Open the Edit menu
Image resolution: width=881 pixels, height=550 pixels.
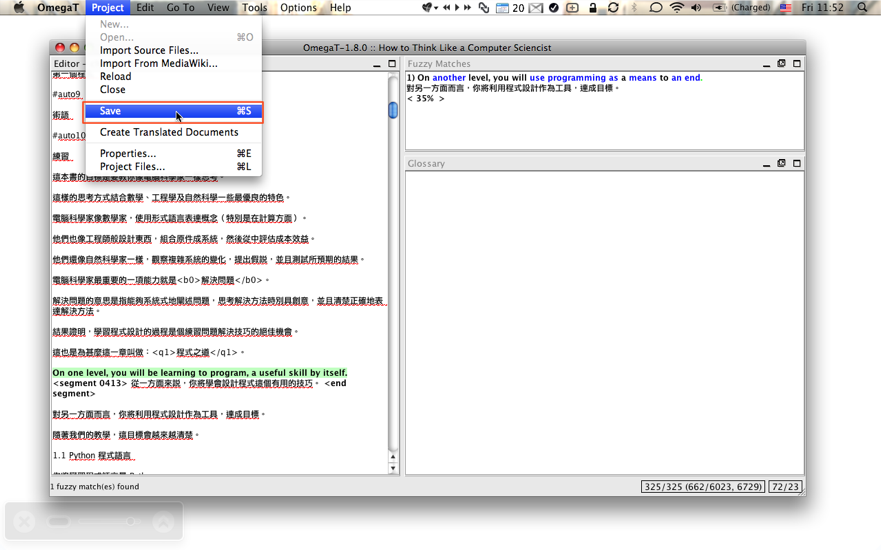coord(145,7)
